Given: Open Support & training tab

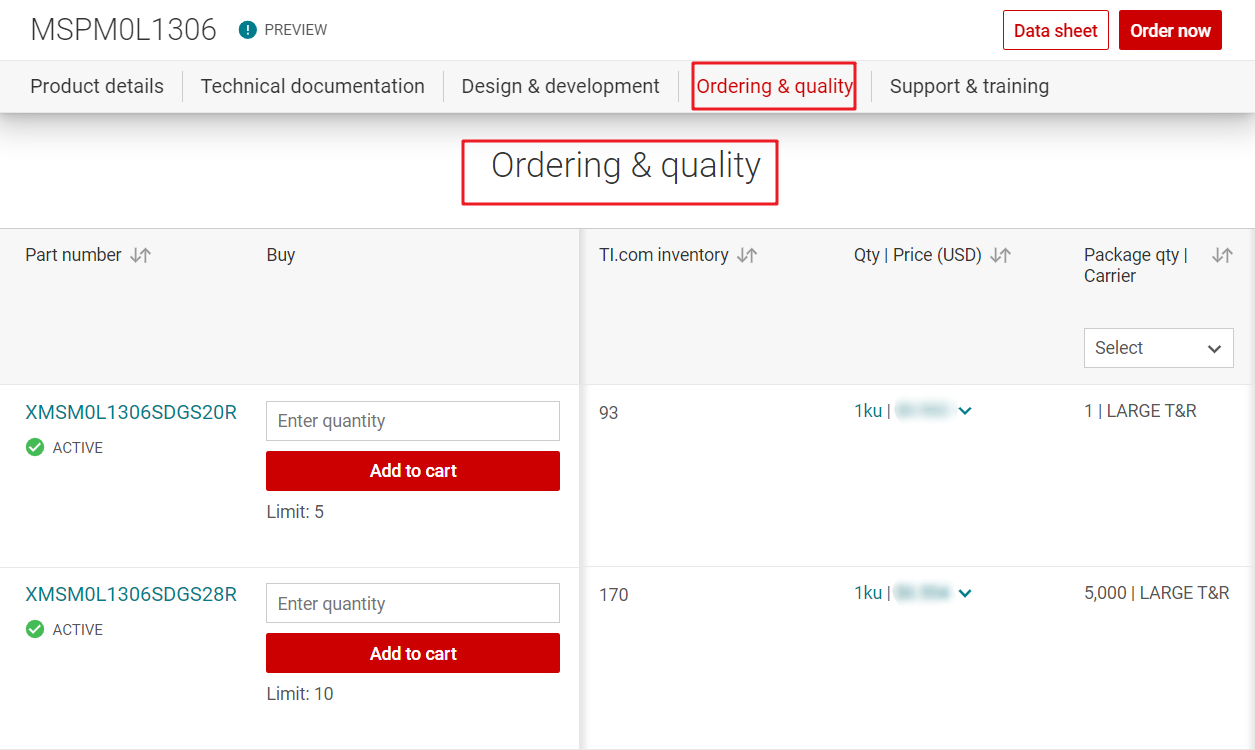Looking at the screenshot, I should point(969,86).
